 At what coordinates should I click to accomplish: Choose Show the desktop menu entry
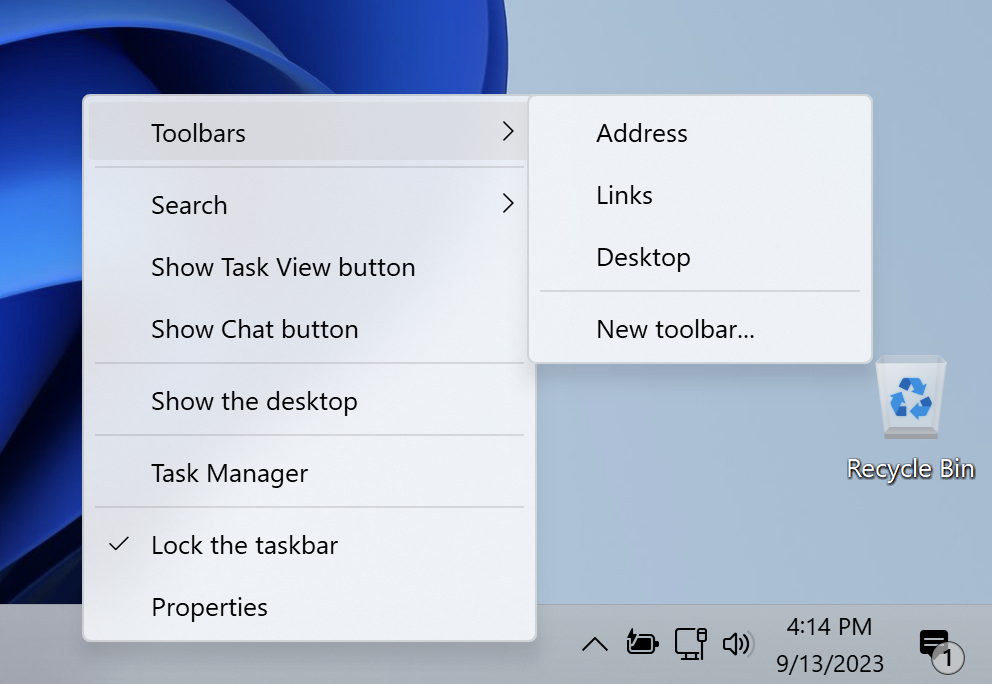click(254, 402)
